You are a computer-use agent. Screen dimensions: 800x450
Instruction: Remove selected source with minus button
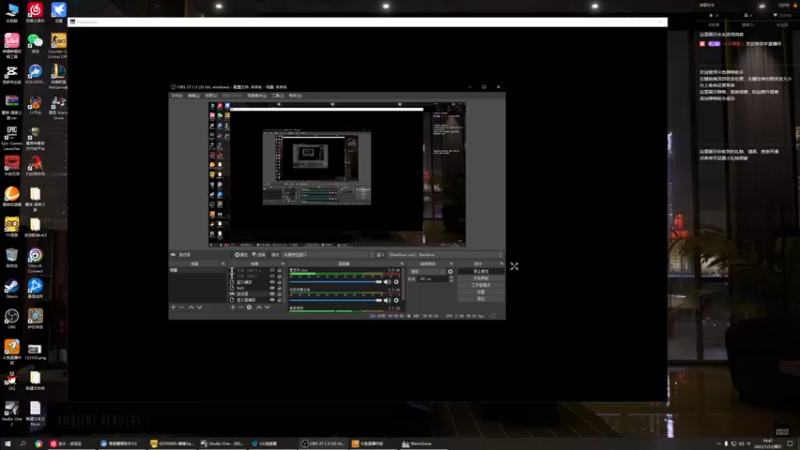pos(241,307)
